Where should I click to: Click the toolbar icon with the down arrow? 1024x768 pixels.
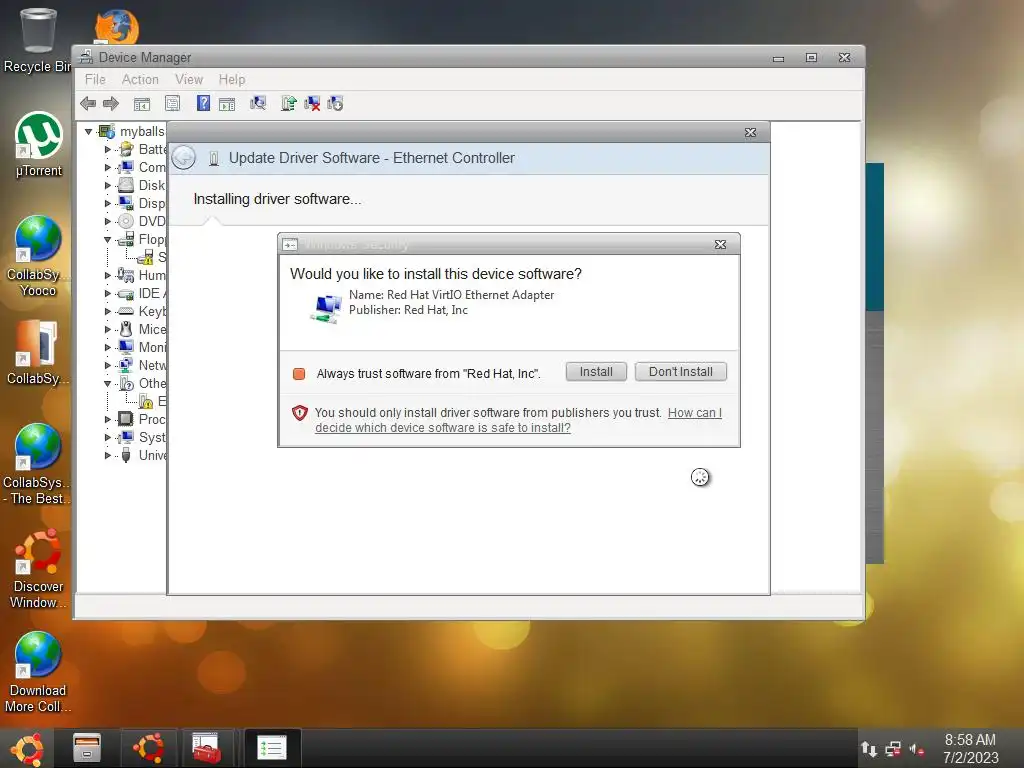(335, 103)
